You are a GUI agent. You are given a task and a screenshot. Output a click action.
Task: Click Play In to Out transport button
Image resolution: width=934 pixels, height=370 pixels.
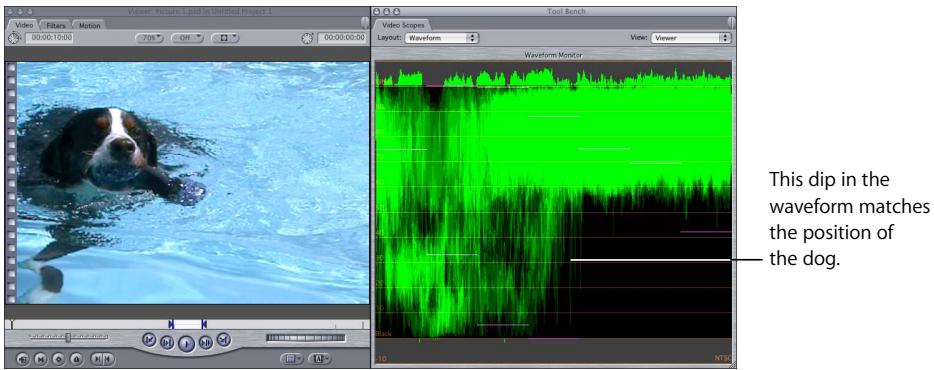(167, 343)
